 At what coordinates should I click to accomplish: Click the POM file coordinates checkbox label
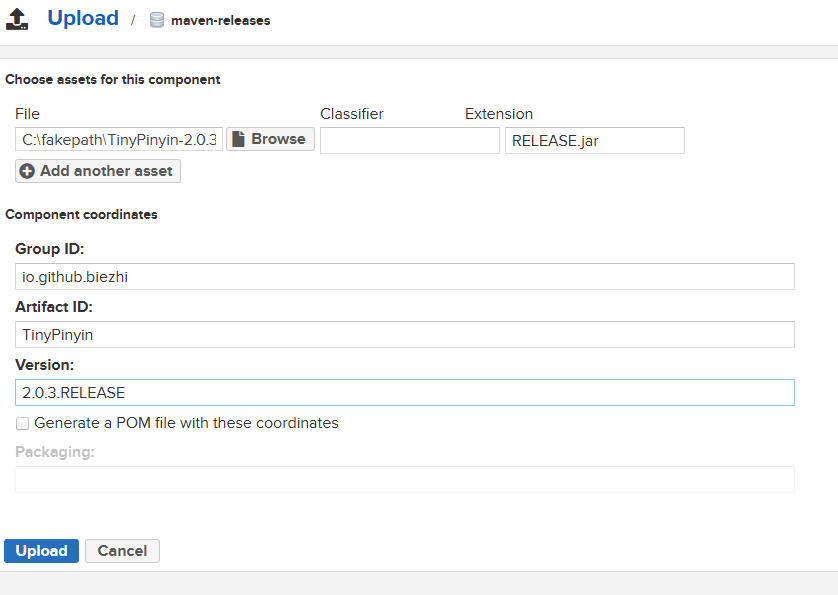[186, 423]
